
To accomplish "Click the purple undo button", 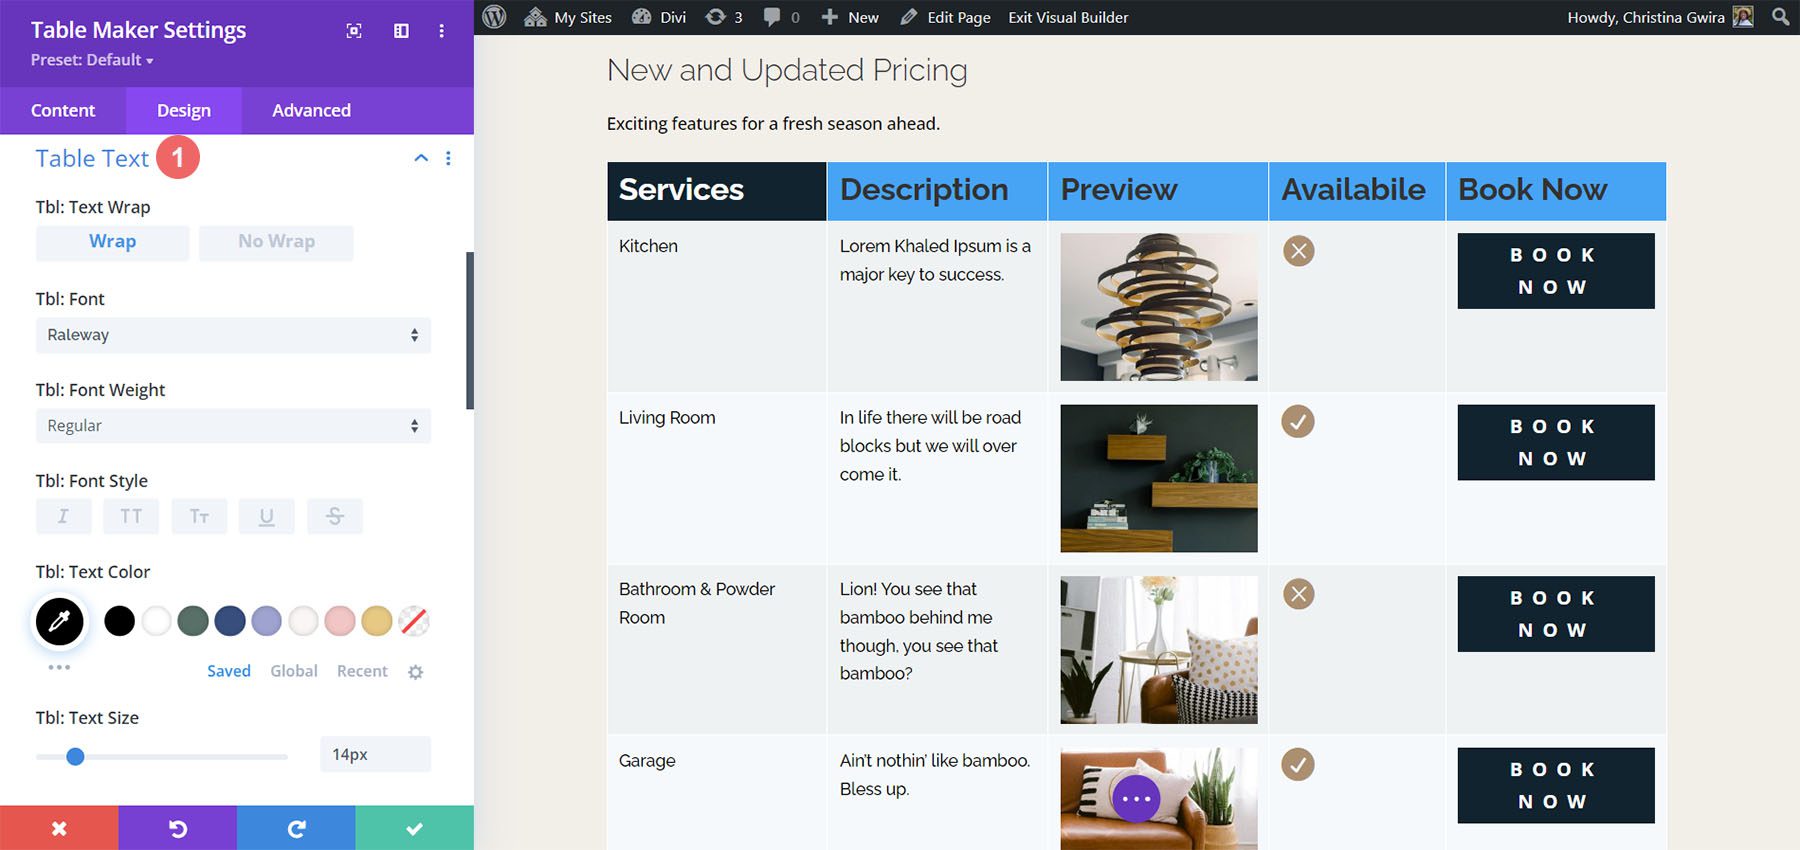I will (x=177, y=828).
